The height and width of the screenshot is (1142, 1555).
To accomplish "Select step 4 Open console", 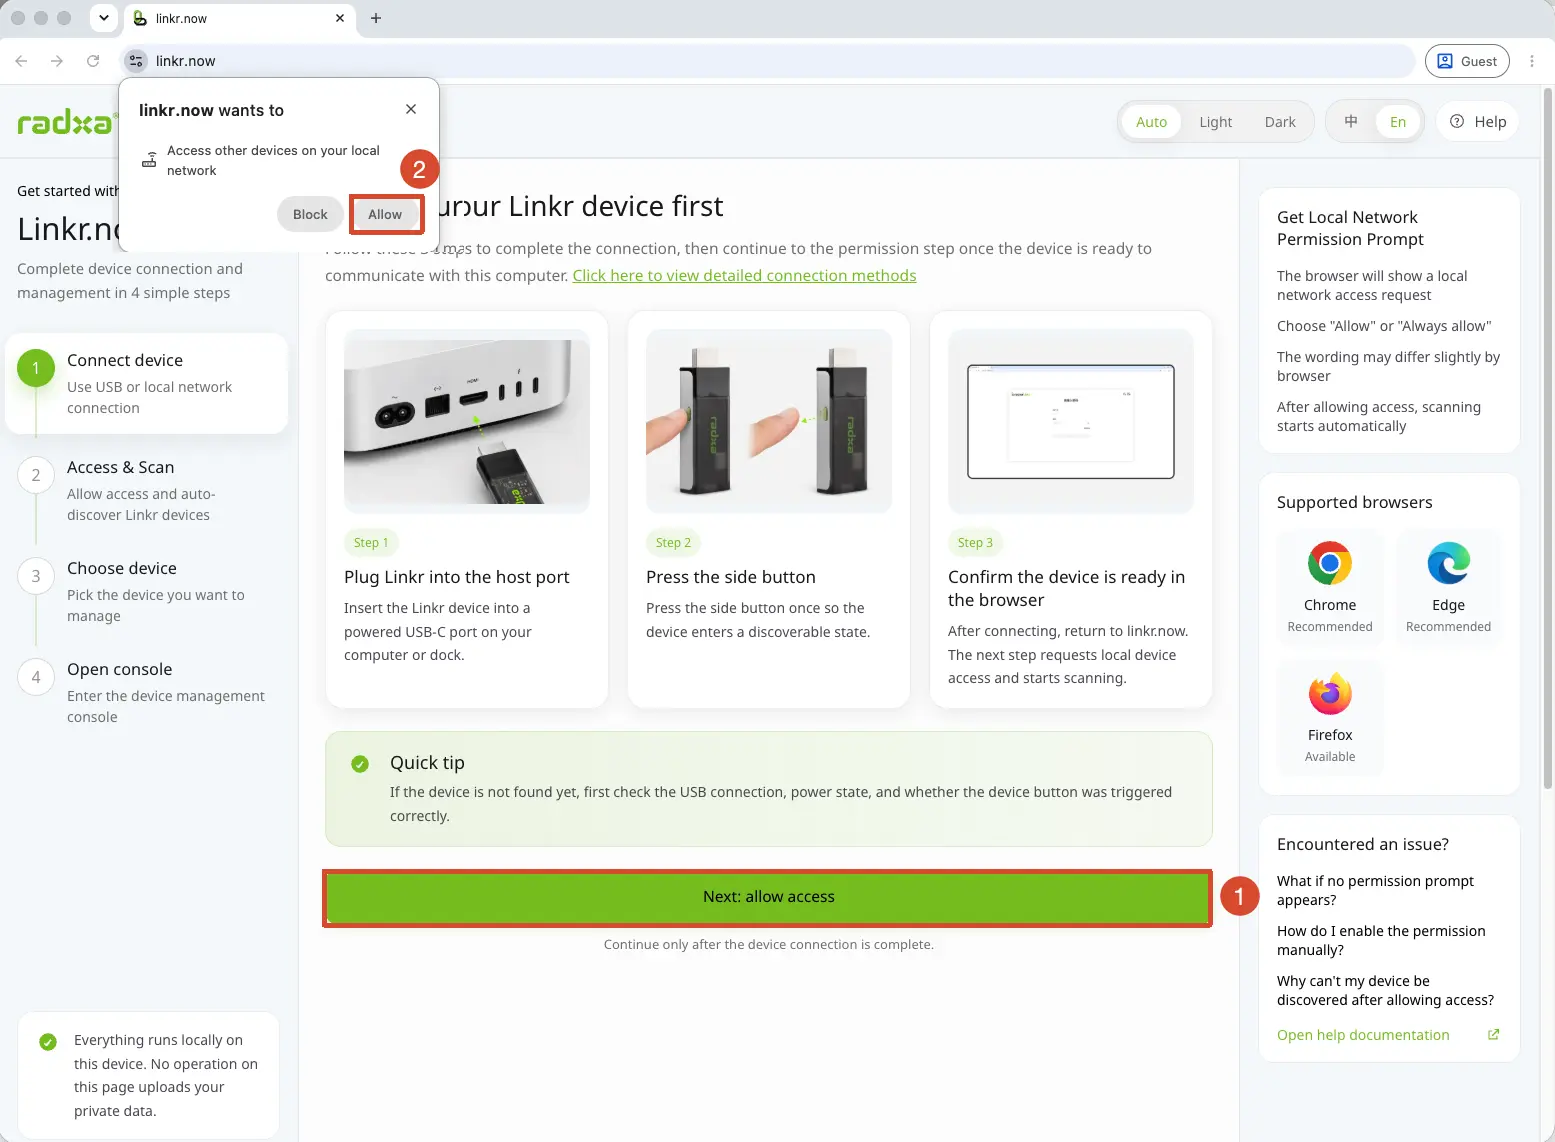I will [x=147, y=693].
